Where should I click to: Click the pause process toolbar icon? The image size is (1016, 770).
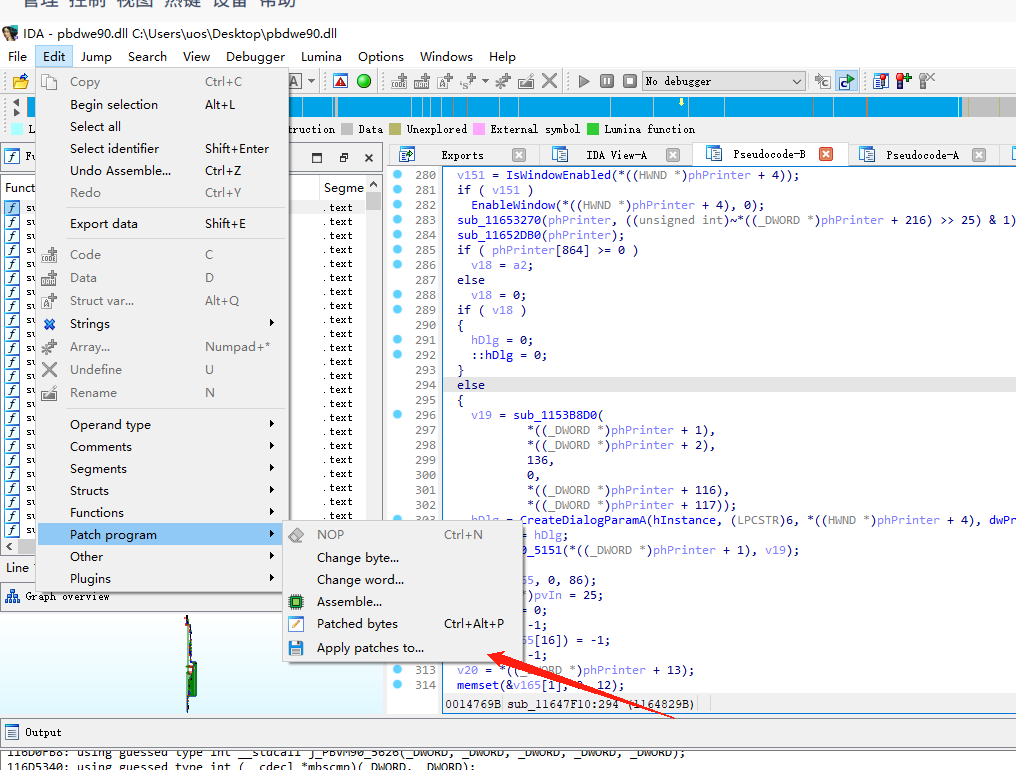coord(607,81)
